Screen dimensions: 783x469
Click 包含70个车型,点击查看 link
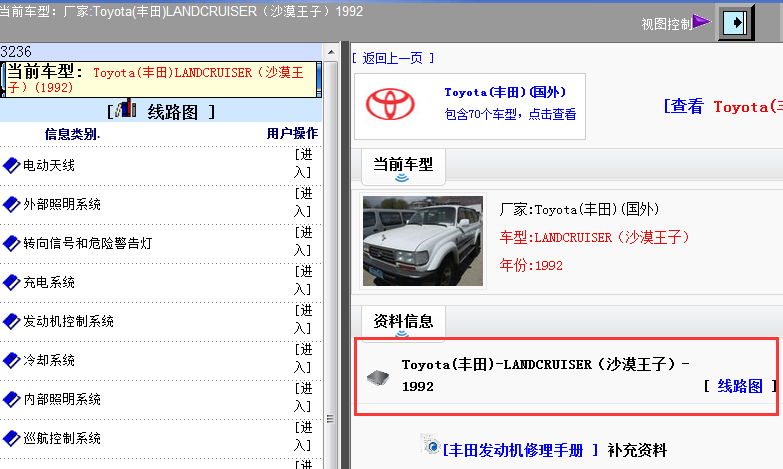pyautogui.click(x=510, y=114)
